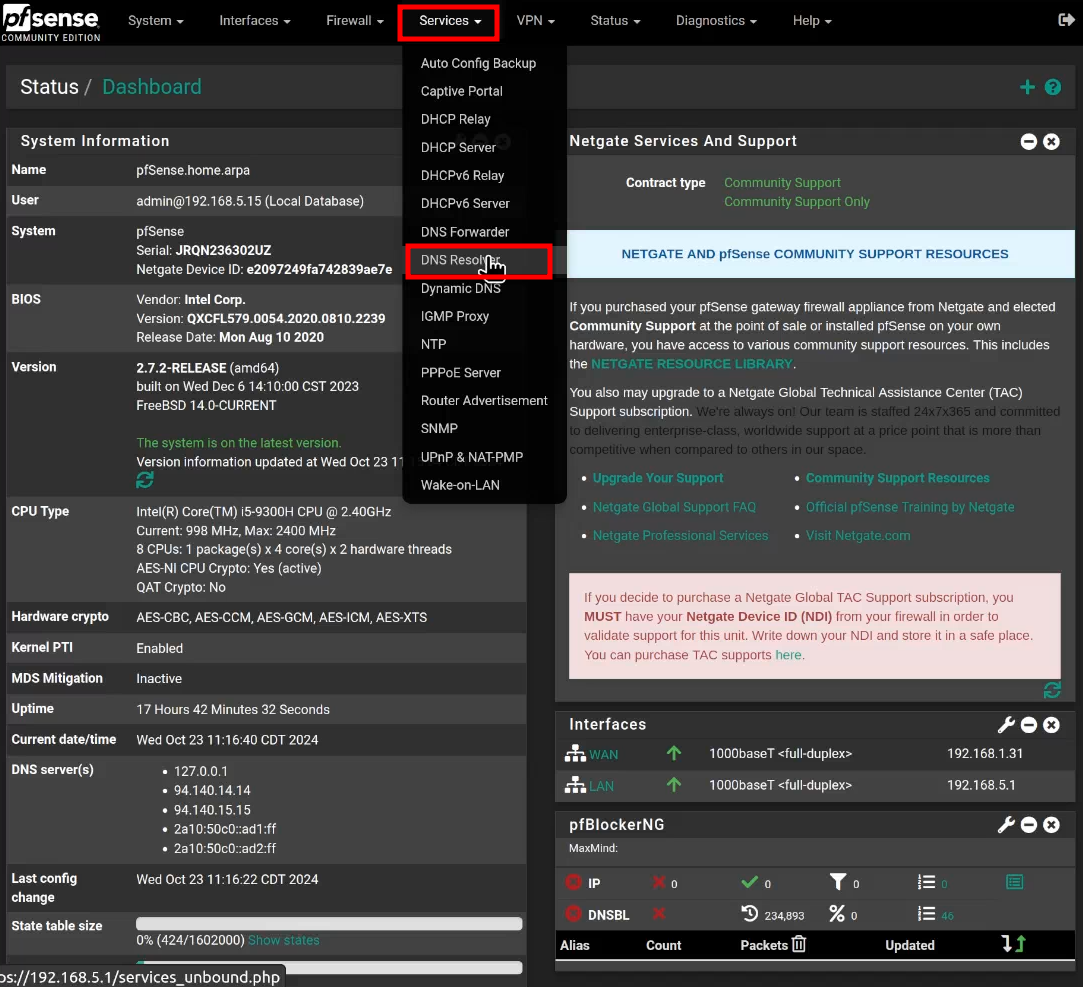The height and width of the screenshot is (987, 1083).
Task: Open pfBlockerNG widget wrench settings
Action: tap(1006, 825)
